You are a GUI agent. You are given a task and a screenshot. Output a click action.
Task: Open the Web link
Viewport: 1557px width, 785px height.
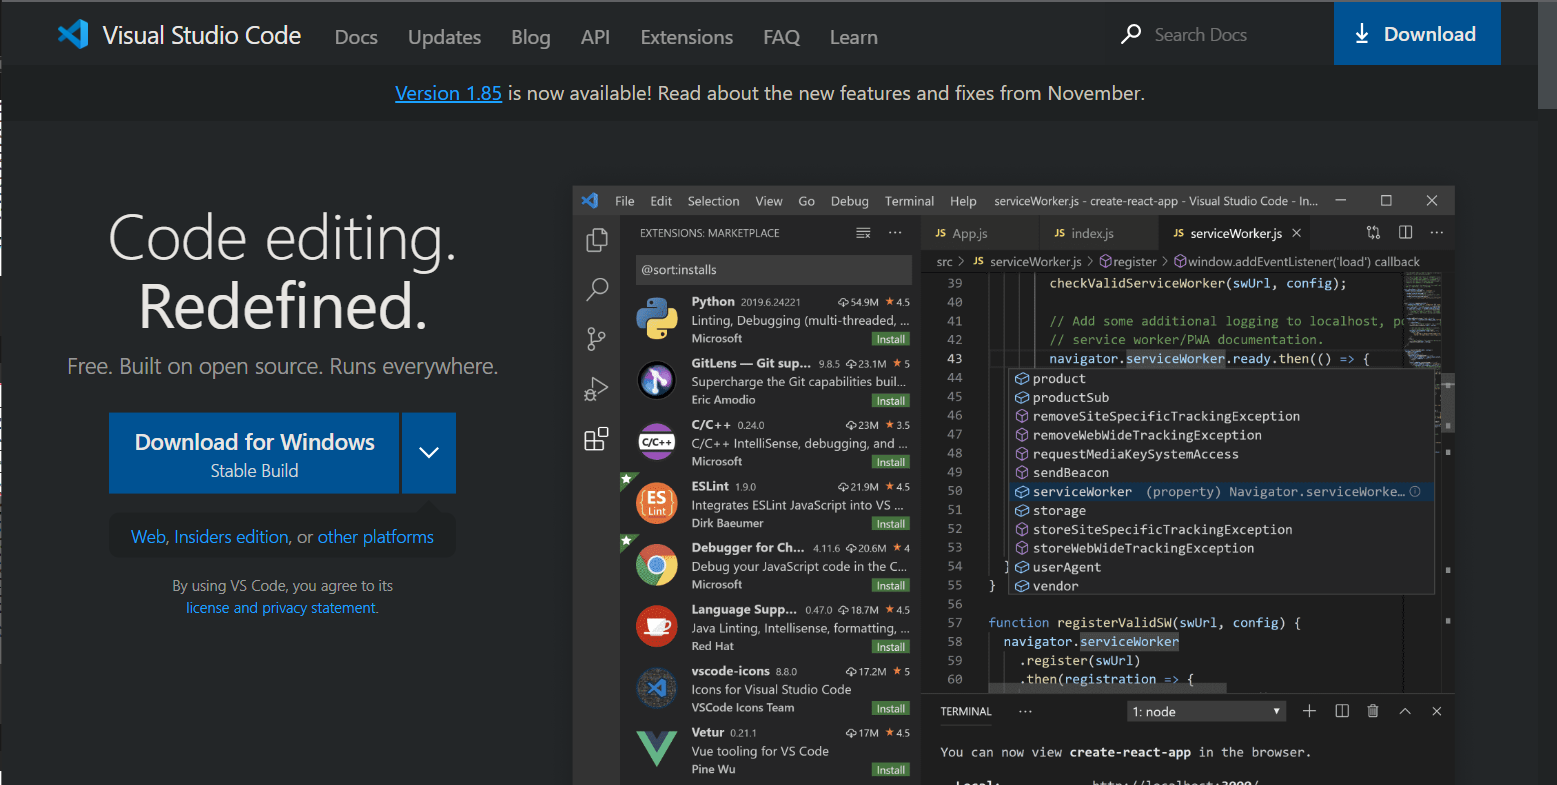pyautogui.click(x=148, y=537)
